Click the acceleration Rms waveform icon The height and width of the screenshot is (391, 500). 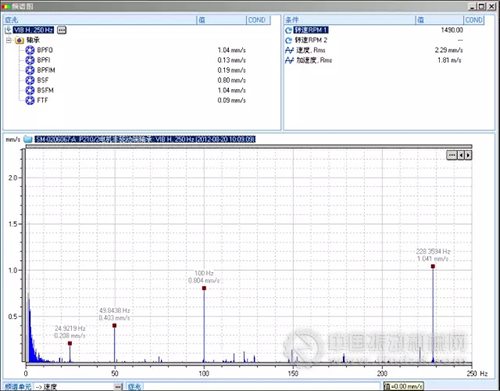click(289, 60)
